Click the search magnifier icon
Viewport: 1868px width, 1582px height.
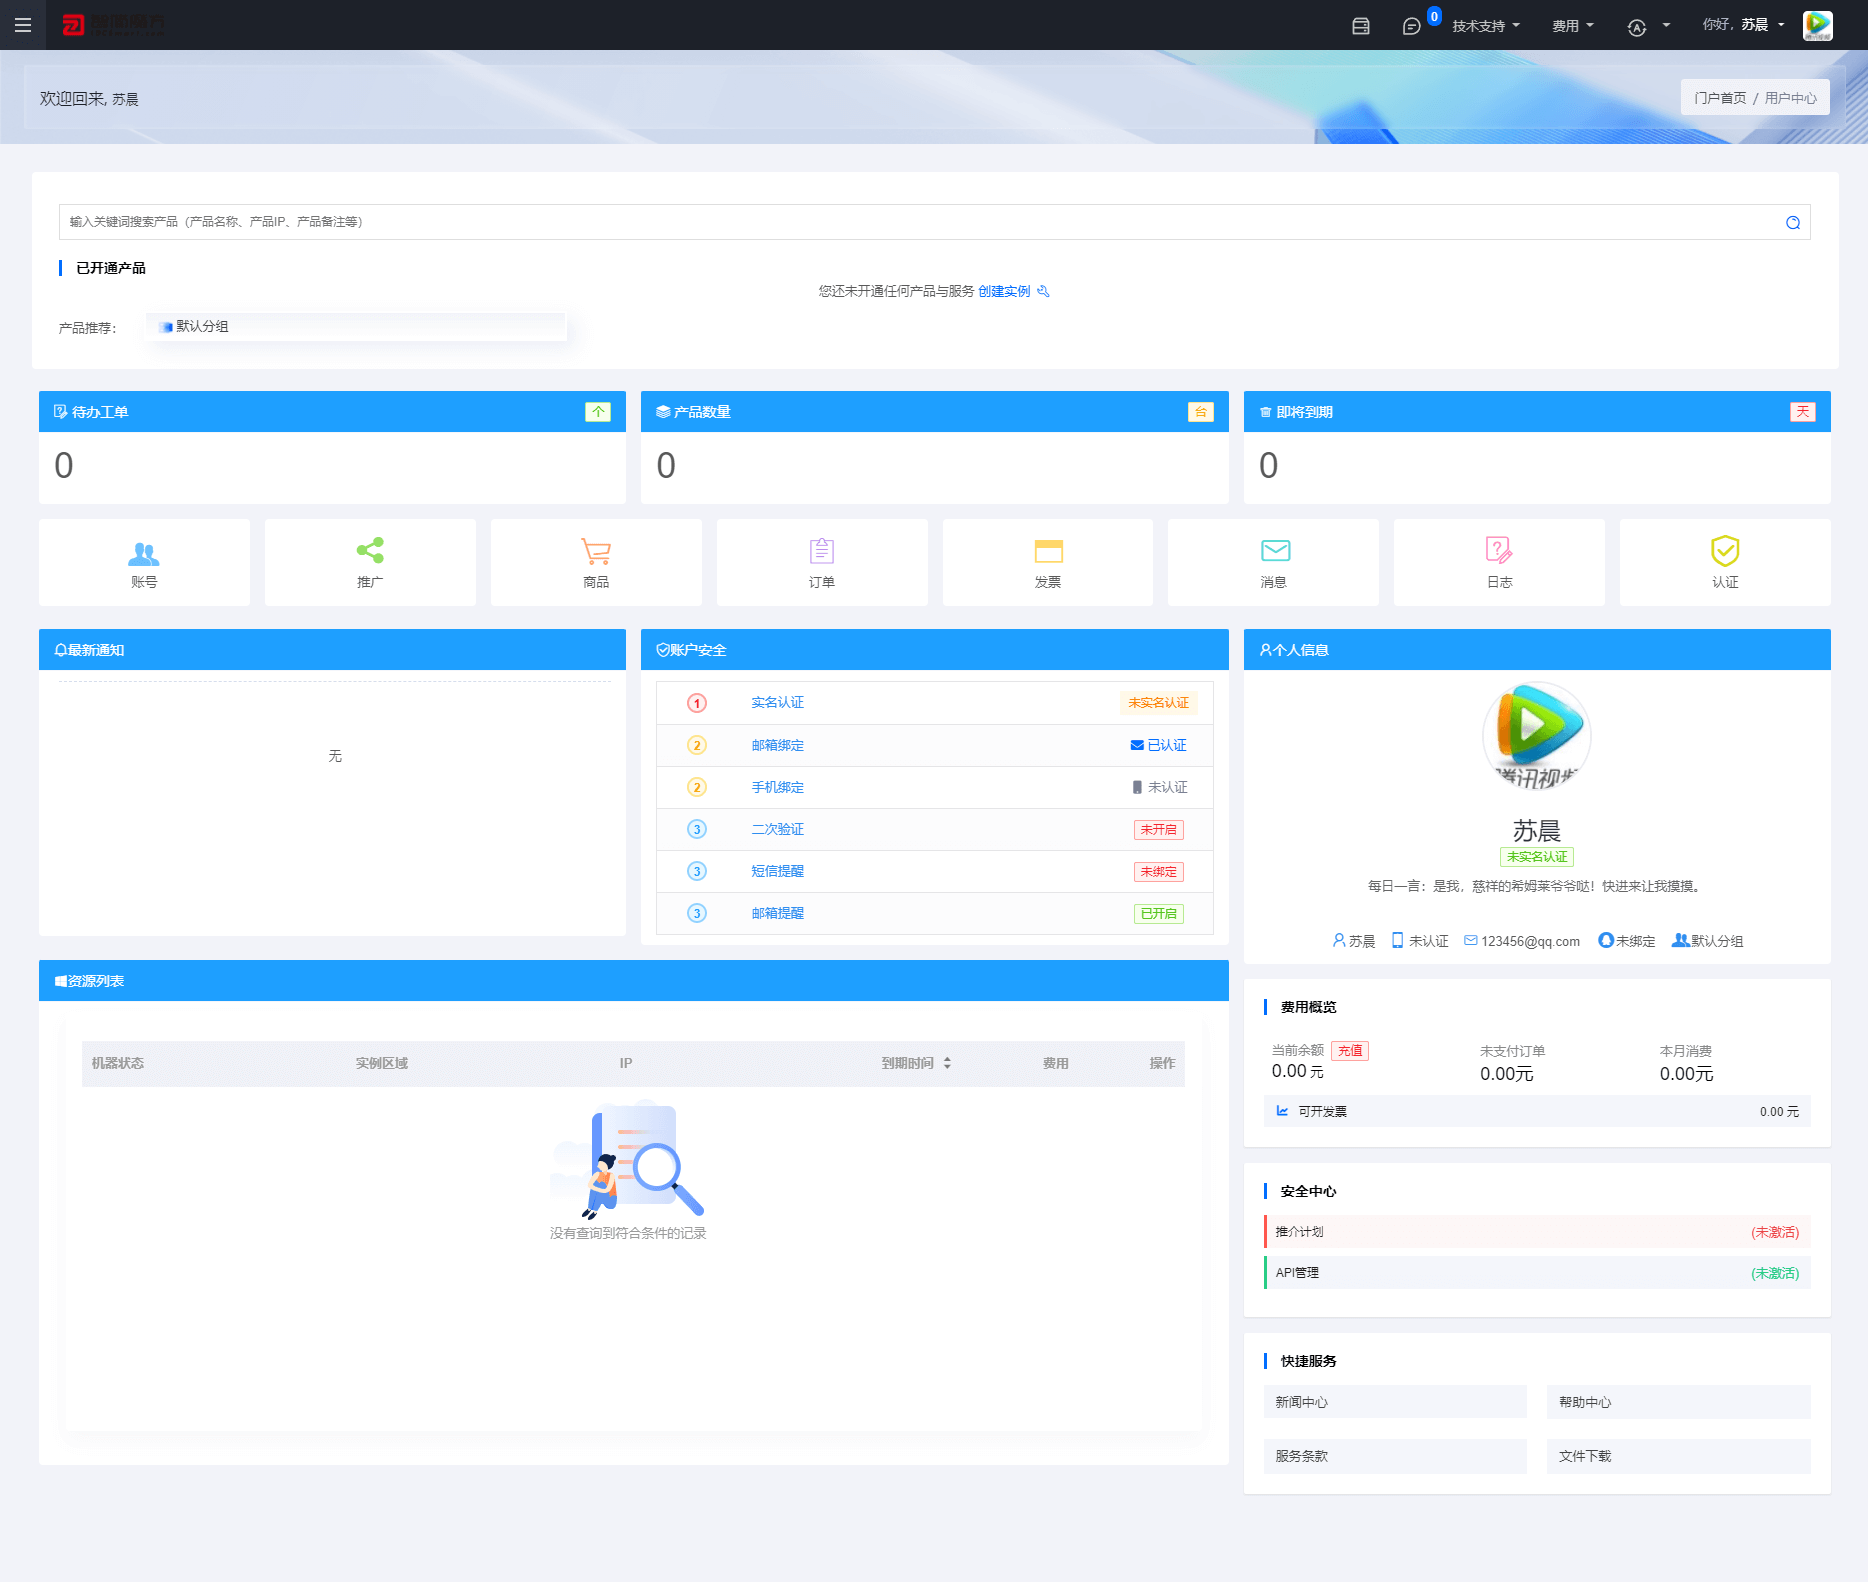[1793, 223]
